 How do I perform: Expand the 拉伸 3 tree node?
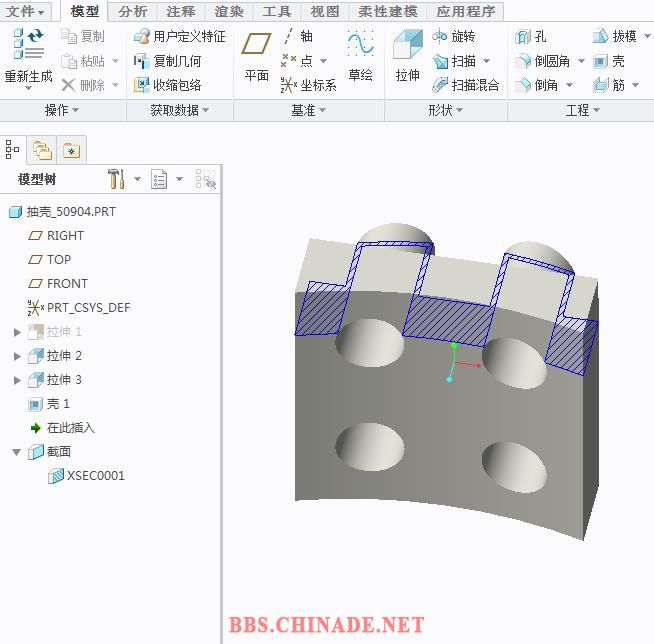click(x=17, y=380)
